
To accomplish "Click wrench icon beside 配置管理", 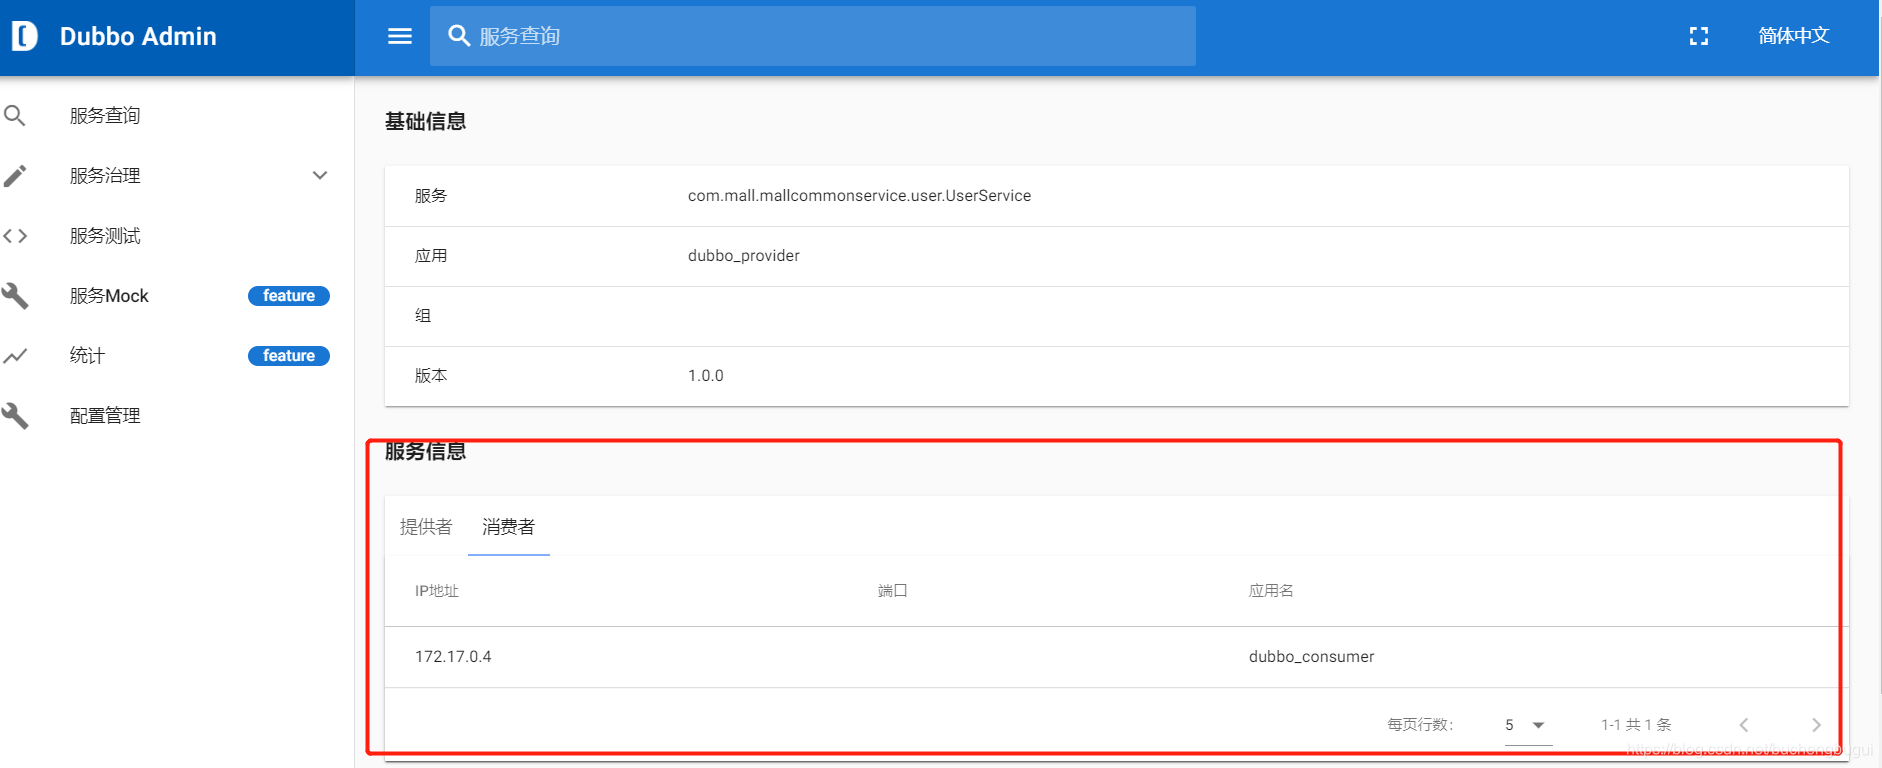I will coord(15,416).
